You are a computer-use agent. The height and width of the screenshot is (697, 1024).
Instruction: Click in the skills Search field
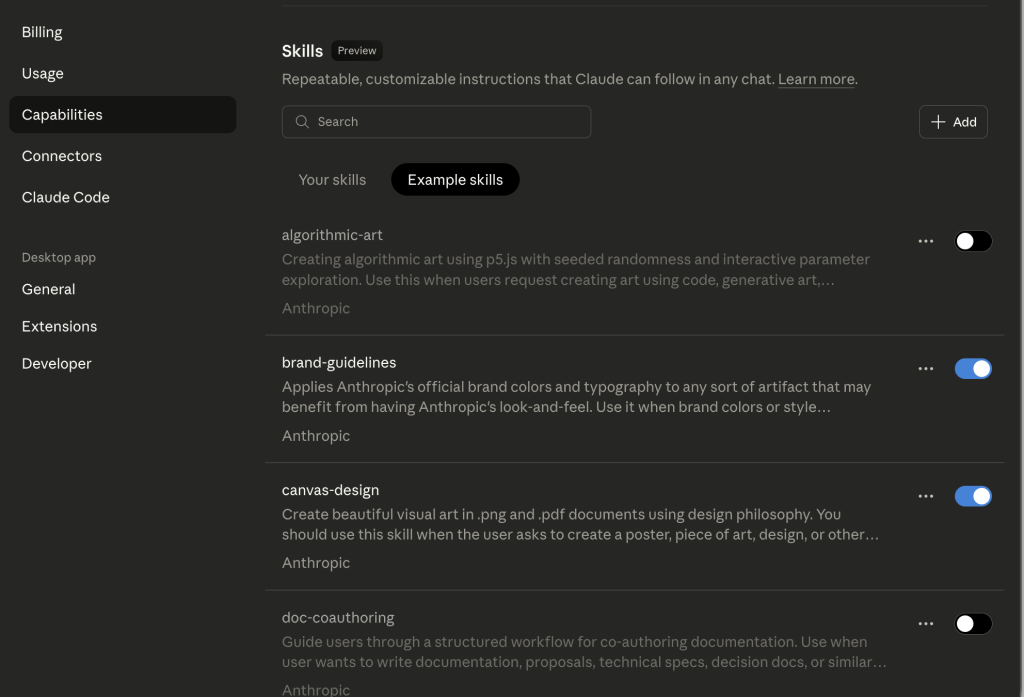(450, 122)
